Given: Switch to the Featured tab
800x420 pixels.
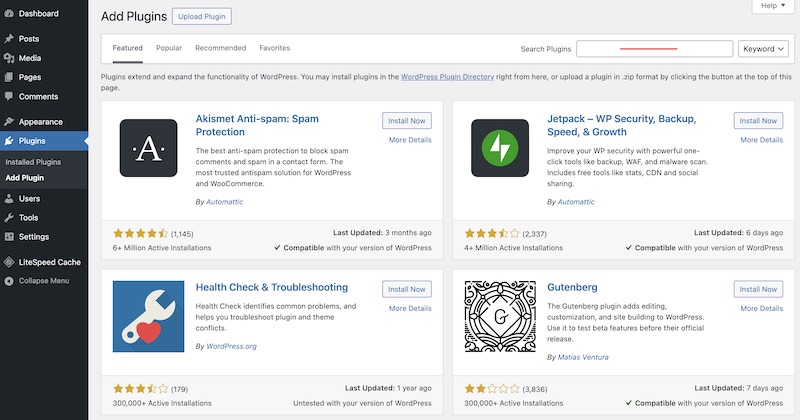Looking at the screenshot, I should [x=128, y=48].
